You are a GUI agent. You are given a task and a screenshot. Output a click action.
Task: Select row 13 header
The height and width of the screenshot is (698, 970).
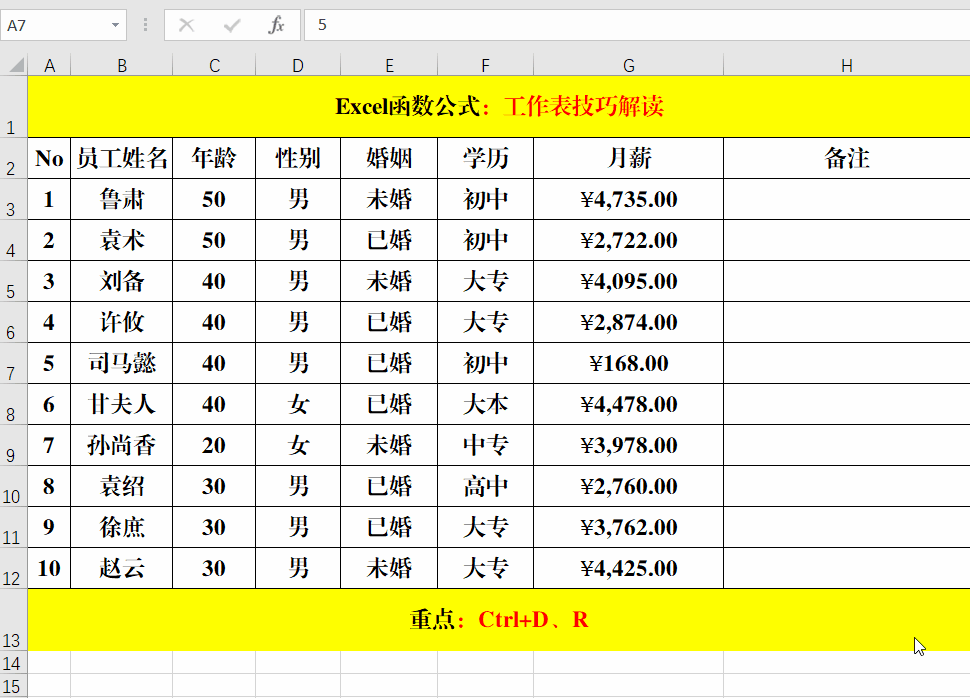click(14, 619)
